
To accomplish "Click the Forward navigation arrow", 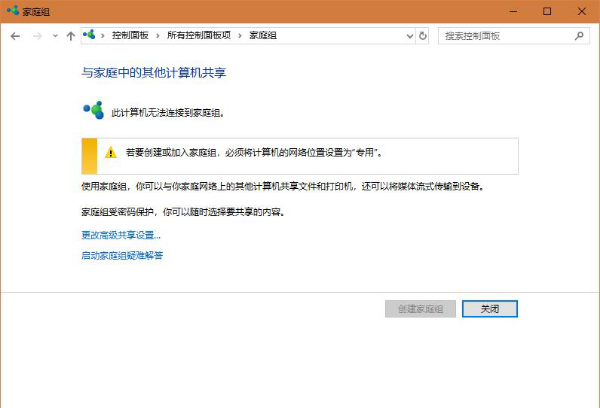I will (37, 35).
